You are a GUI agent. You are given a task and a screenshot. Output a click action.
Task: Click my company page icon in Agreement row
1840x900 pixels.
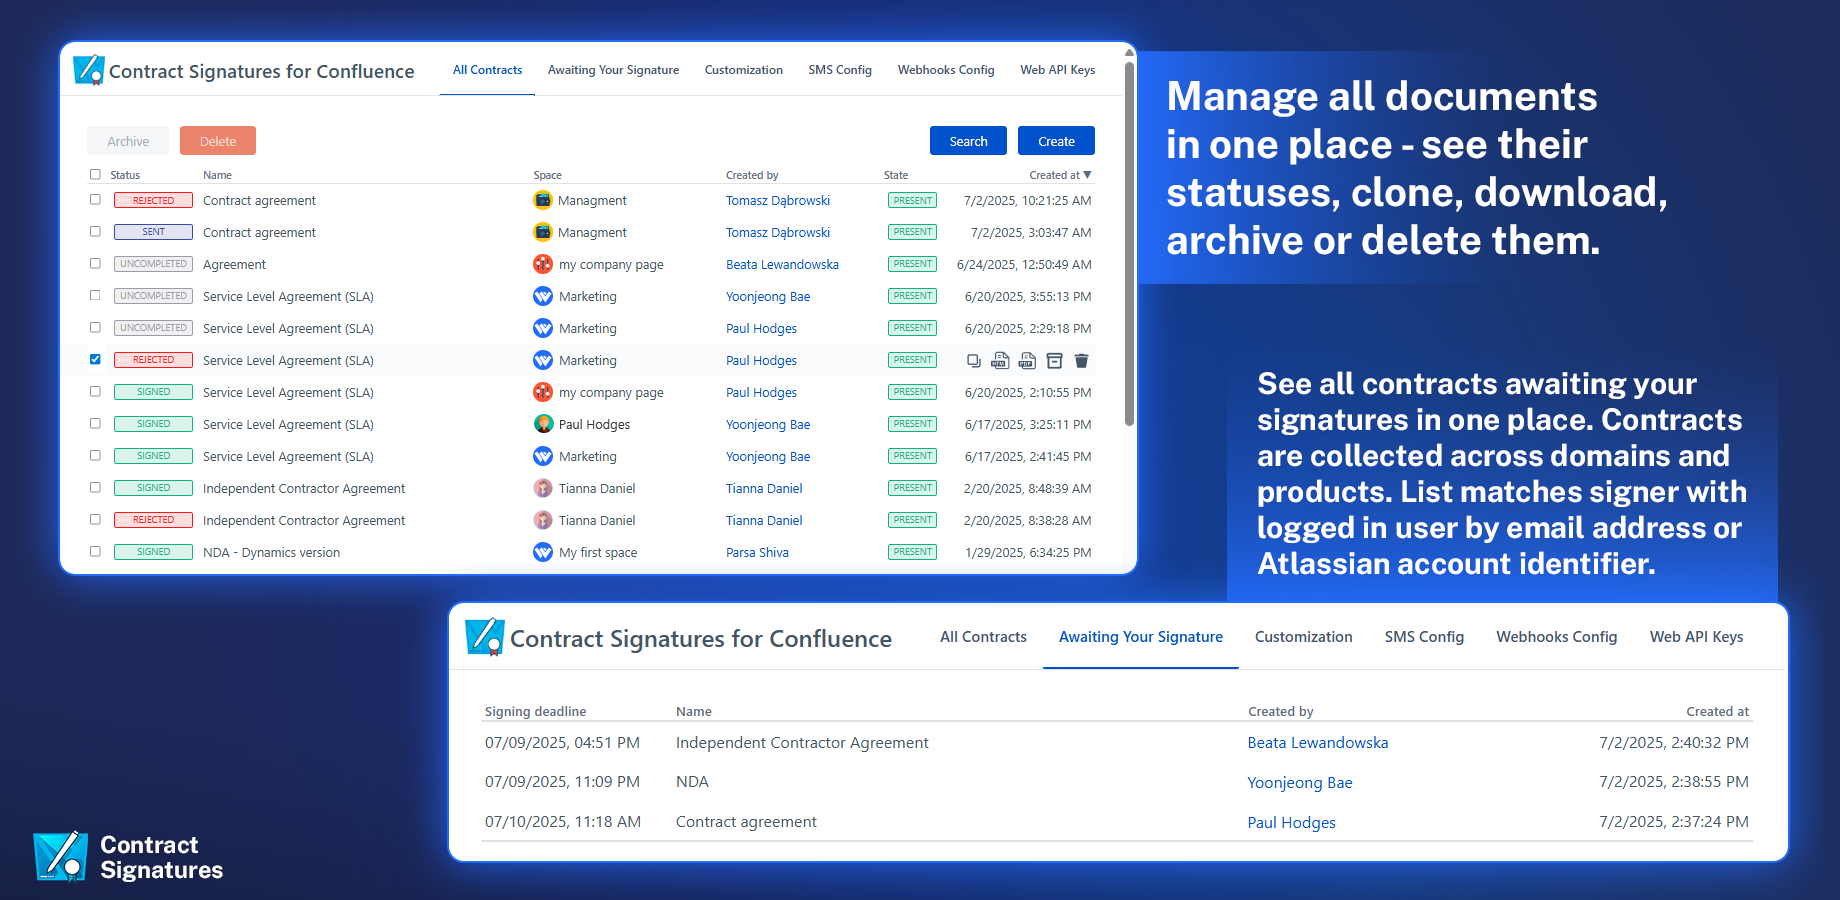(543, 264)
